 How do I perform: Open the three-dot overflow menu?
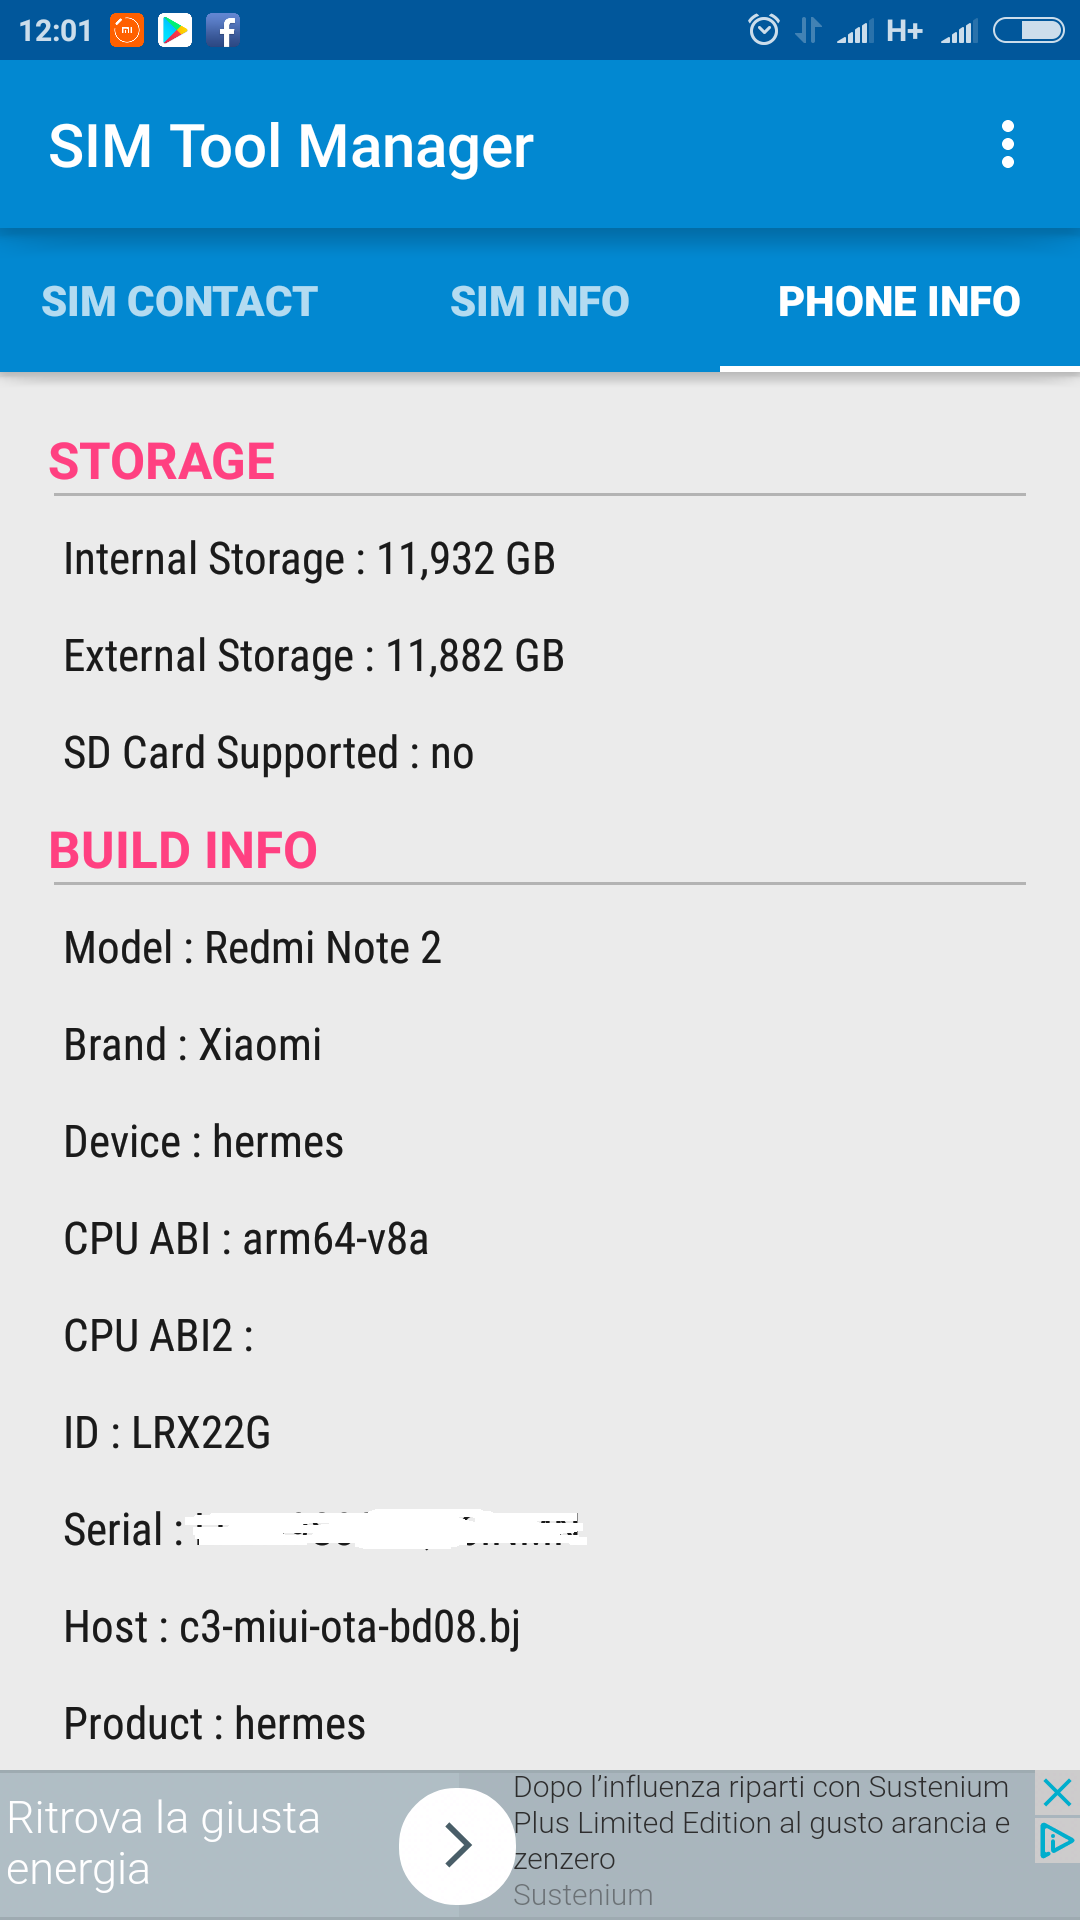(1007, 145)
